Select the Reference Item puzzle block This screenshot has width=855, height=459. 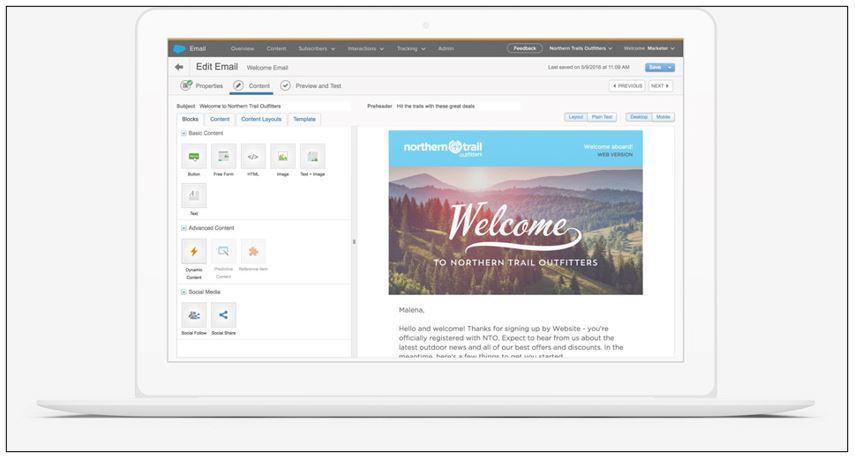[x=253, y=251]
